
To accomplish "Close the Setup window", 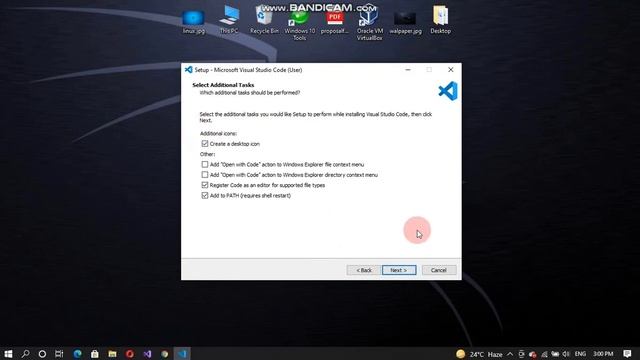I will pos(451,70).
